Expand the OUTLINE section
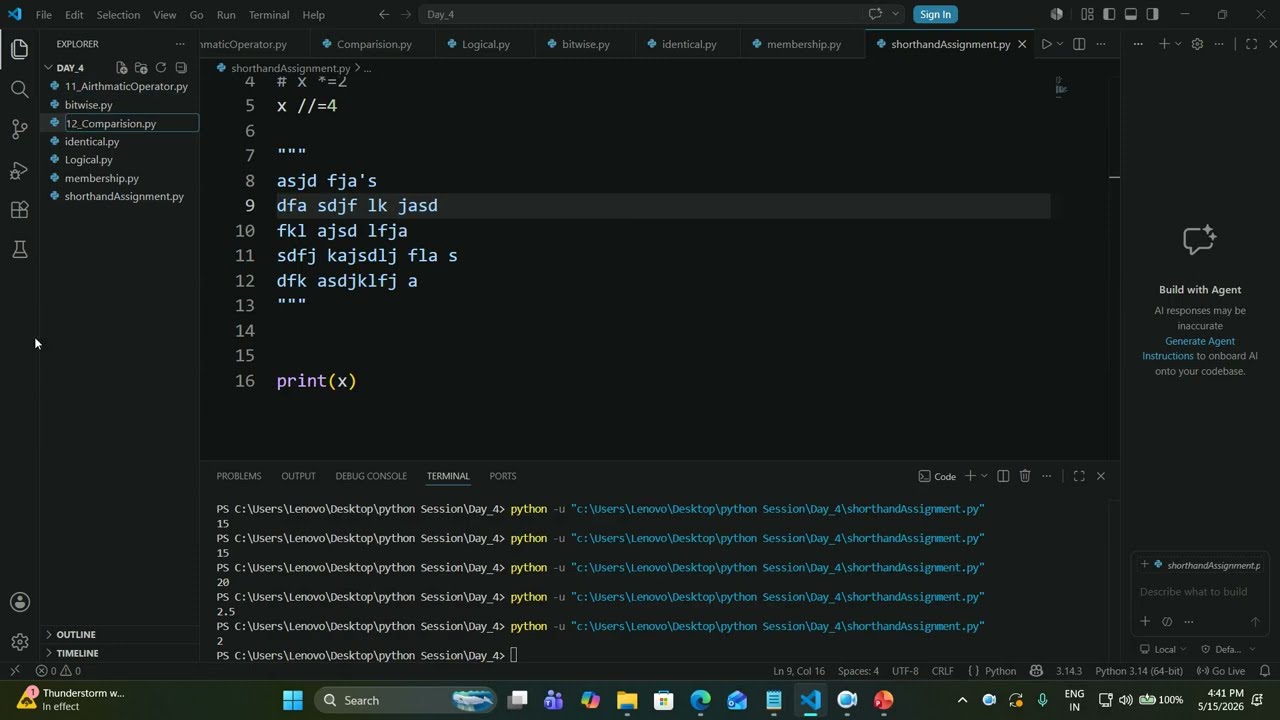1280x720 pixels. [76, 634]
